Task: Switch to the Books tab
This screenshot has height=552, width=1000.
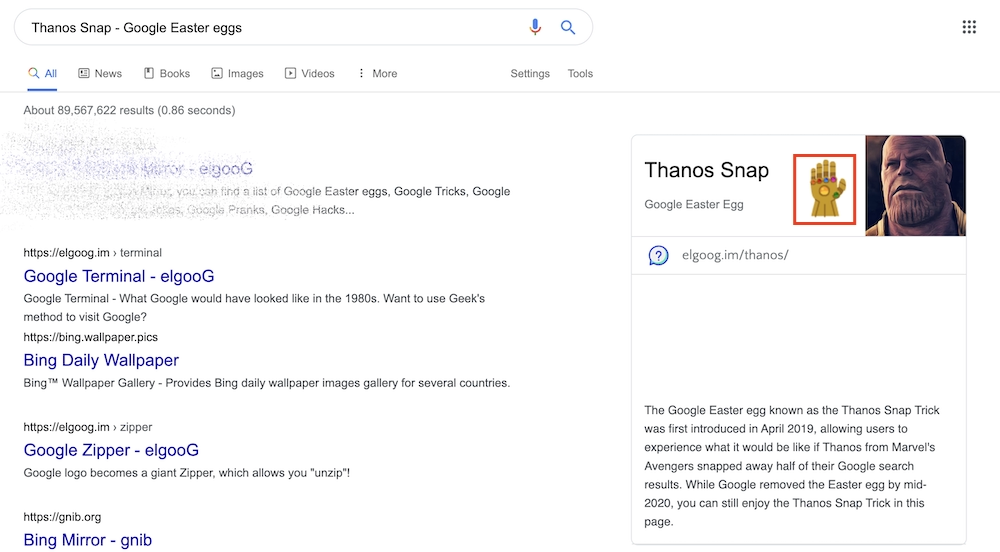Action: pyautogui.click(x=167, y=74)
